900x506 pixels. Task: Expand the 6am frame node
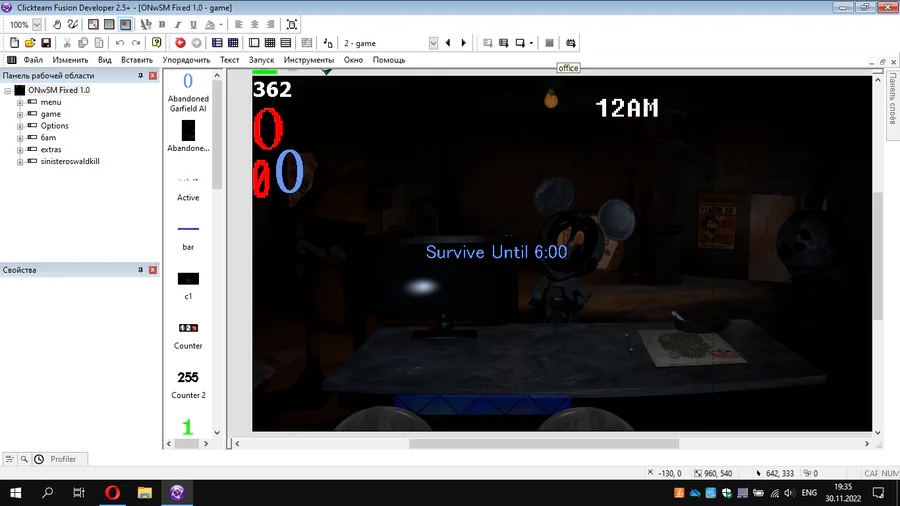pyautogui.click(x=20, y=138)
